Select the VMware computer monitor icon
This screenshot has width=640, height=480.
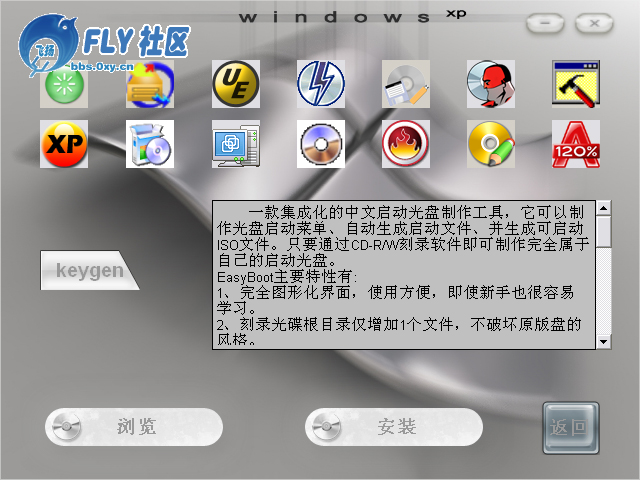(x=236, y=144)
